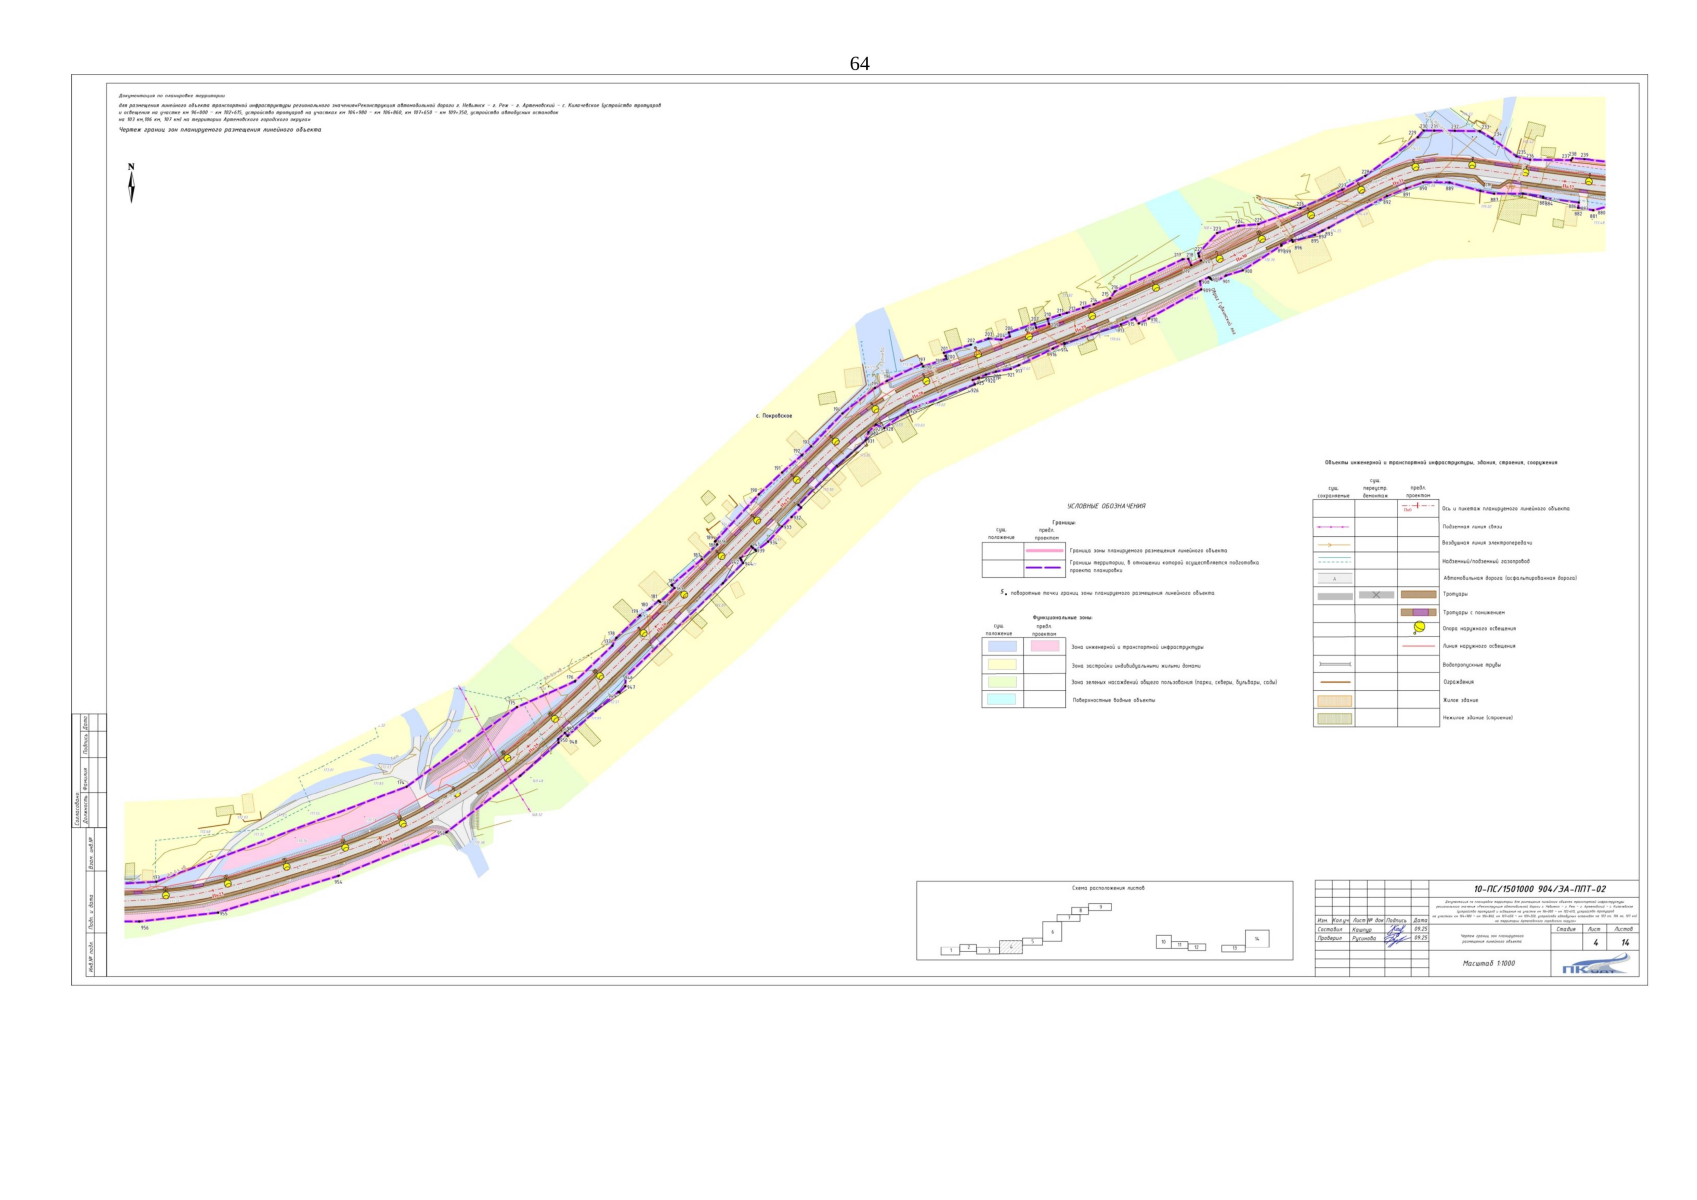
Task: Click the 'Масштаб 1:1000' scale text
Action: (x=1488, y=964)
